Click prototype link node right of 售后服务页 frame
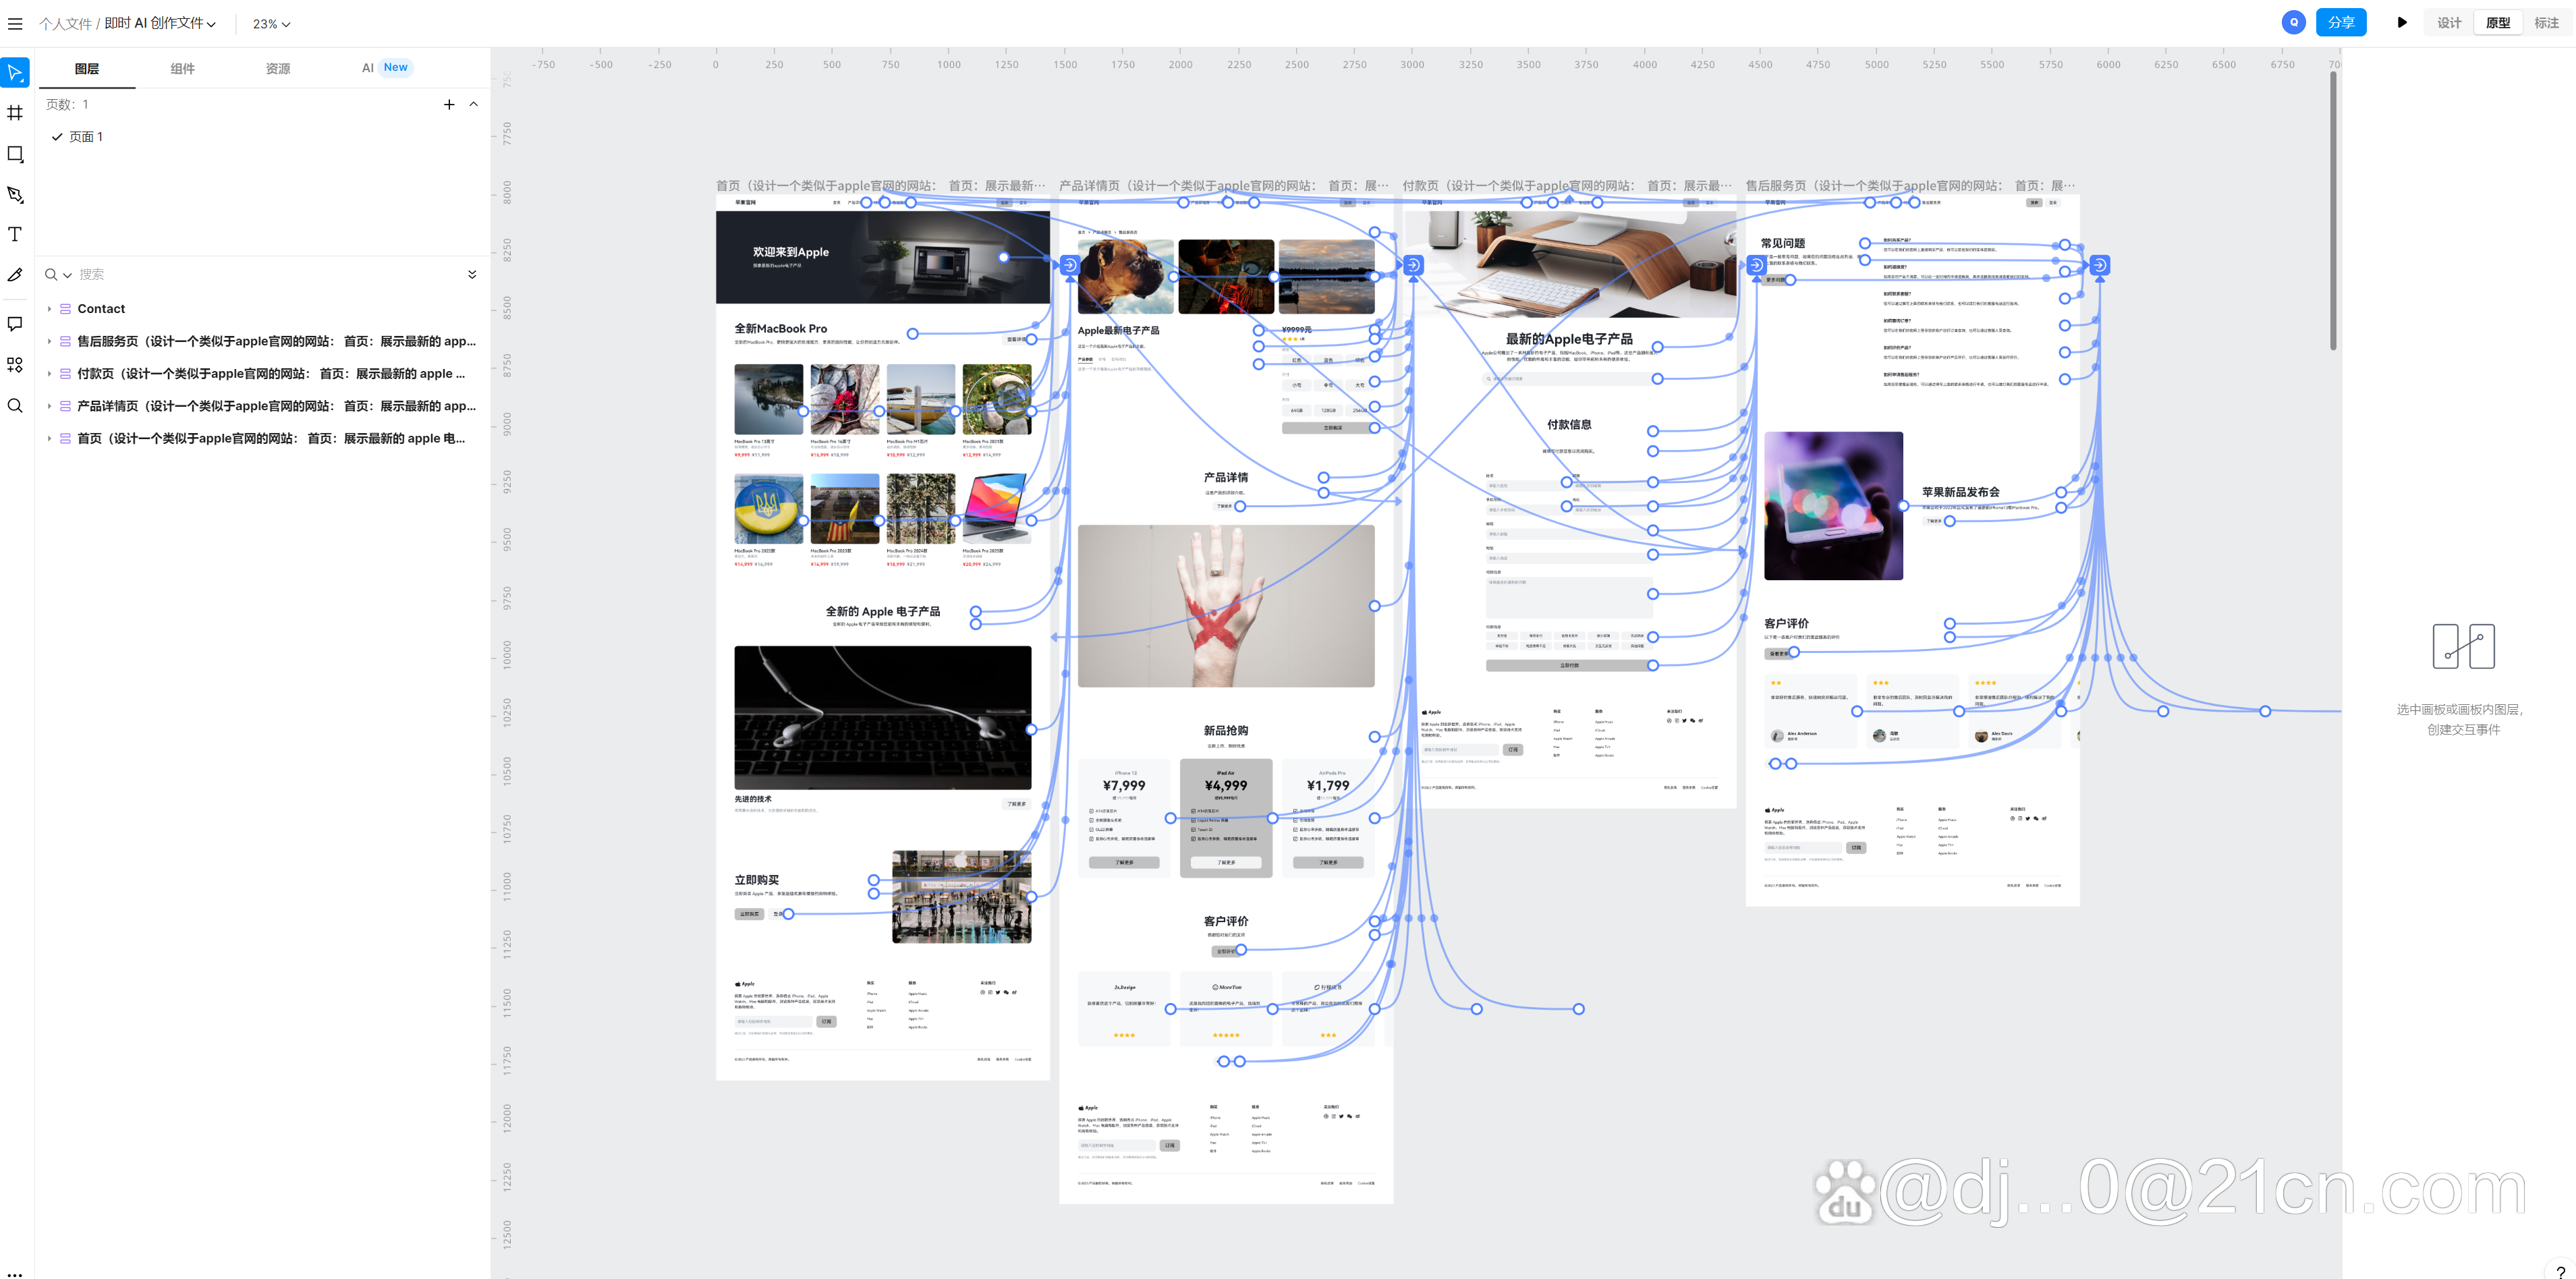 2100,265
